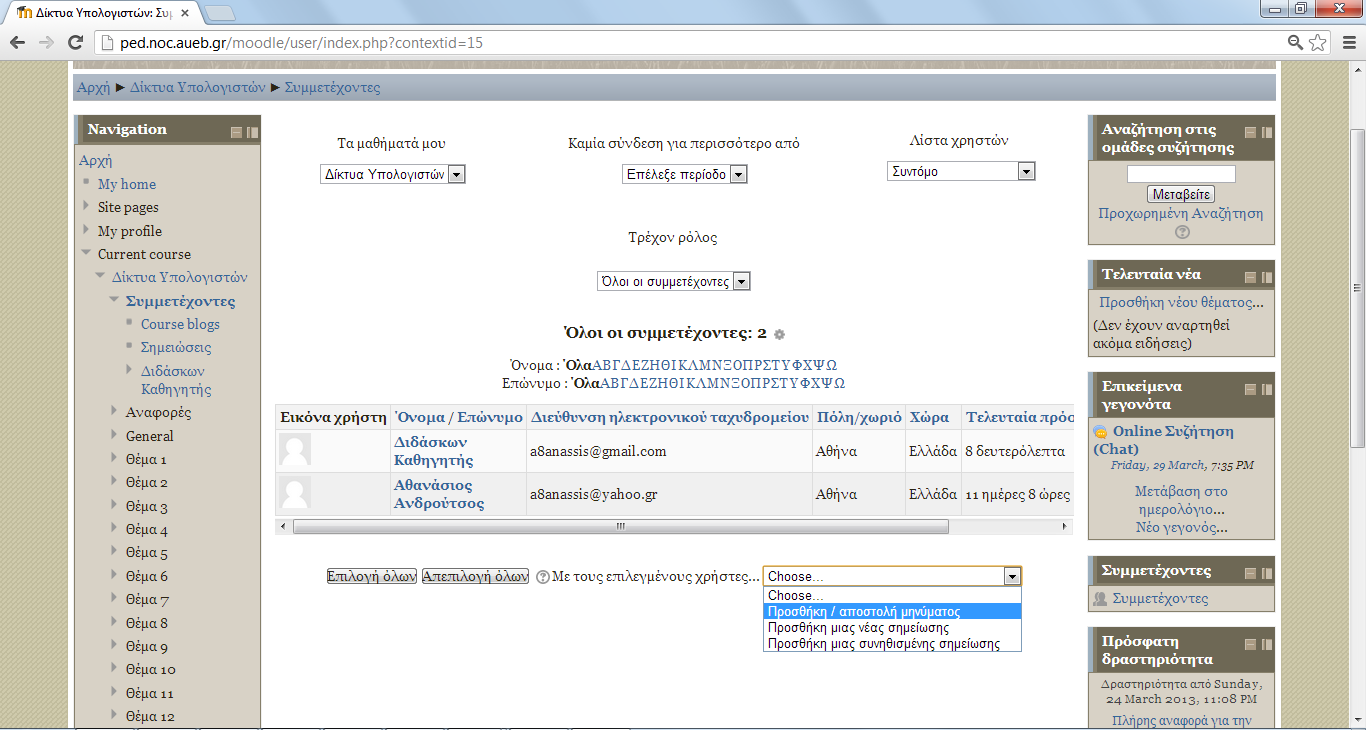
Task: Hide the forum search block
Action: (x=1250, y=132)
